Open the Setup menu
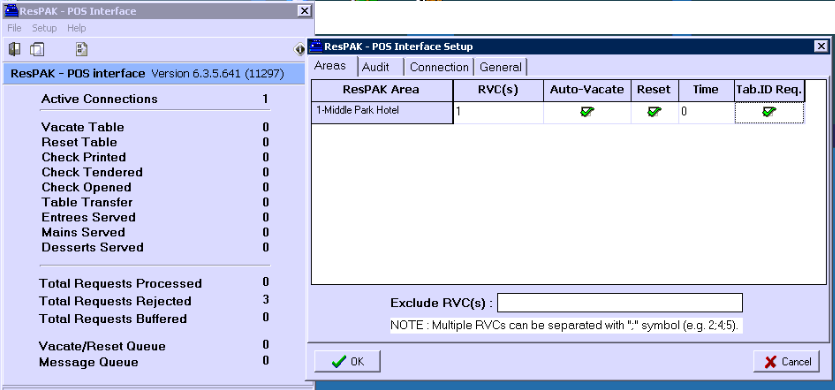 (44, 28)
